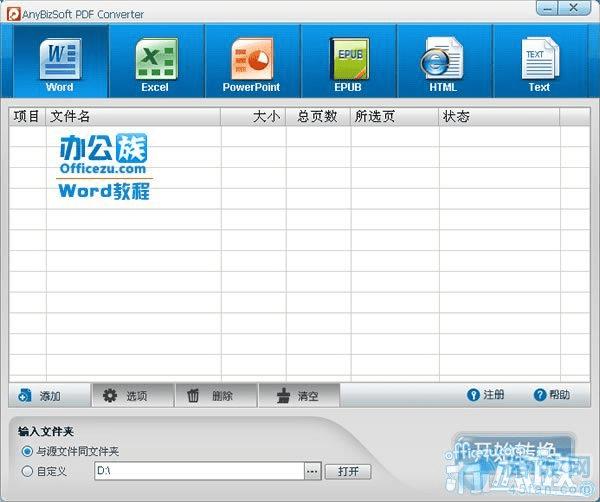
Task: Select the 自定义 custom folder radio
Action: pos(44,471)
